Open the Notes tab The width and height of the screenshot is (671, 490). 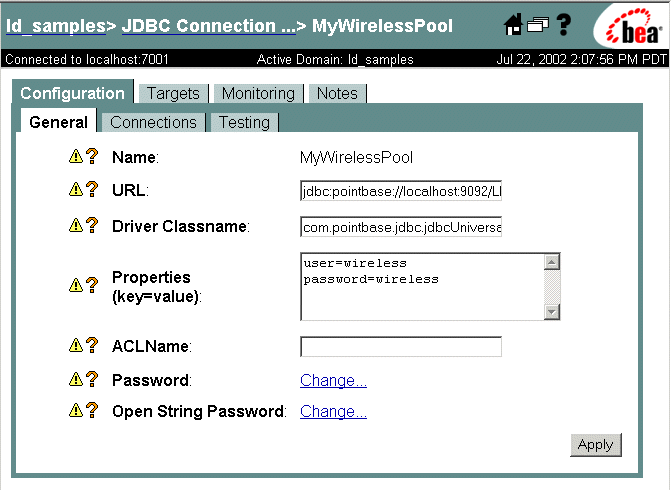[337, 93]
